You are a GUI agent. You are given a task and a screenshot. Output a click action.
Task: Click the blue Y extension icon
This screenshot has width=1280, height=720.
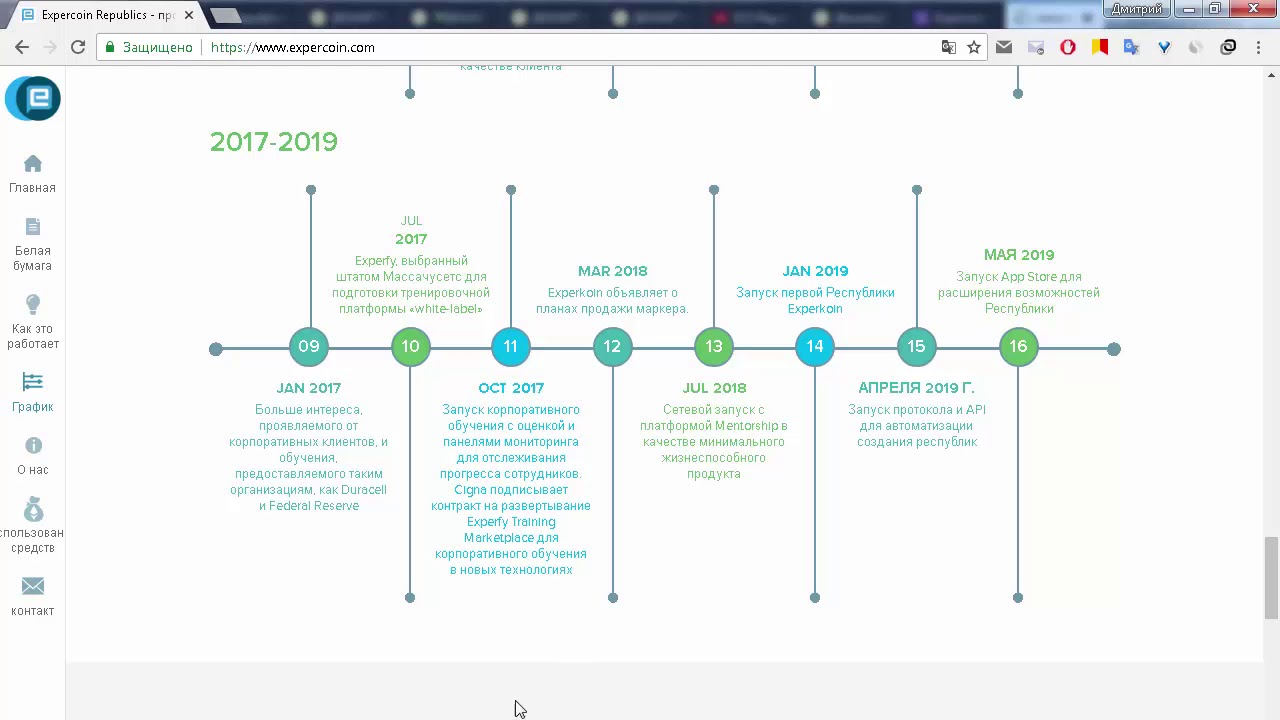(x=1164, y=47)
